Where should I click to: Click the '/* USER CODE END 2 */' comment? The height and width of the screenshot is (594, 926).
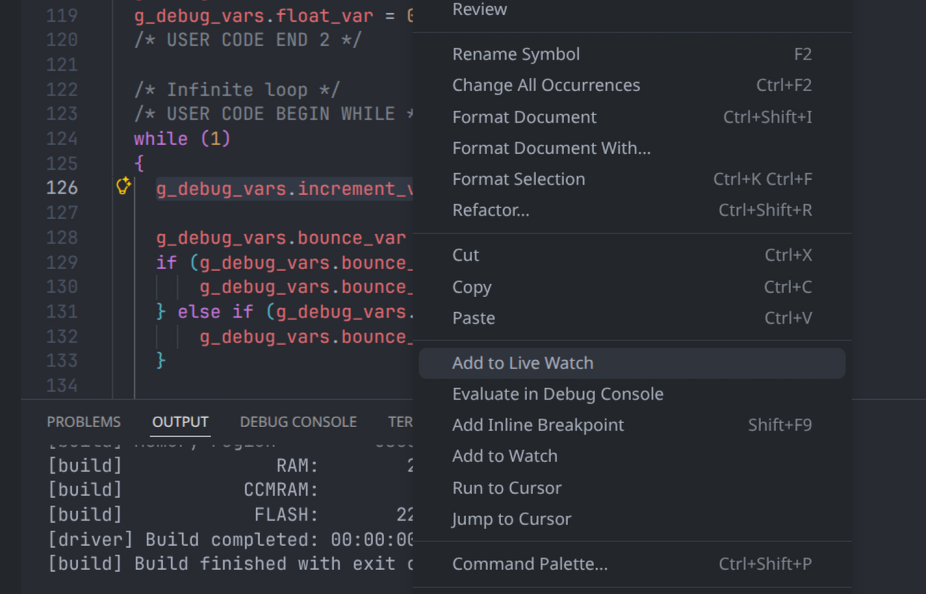tap(247, 40)
